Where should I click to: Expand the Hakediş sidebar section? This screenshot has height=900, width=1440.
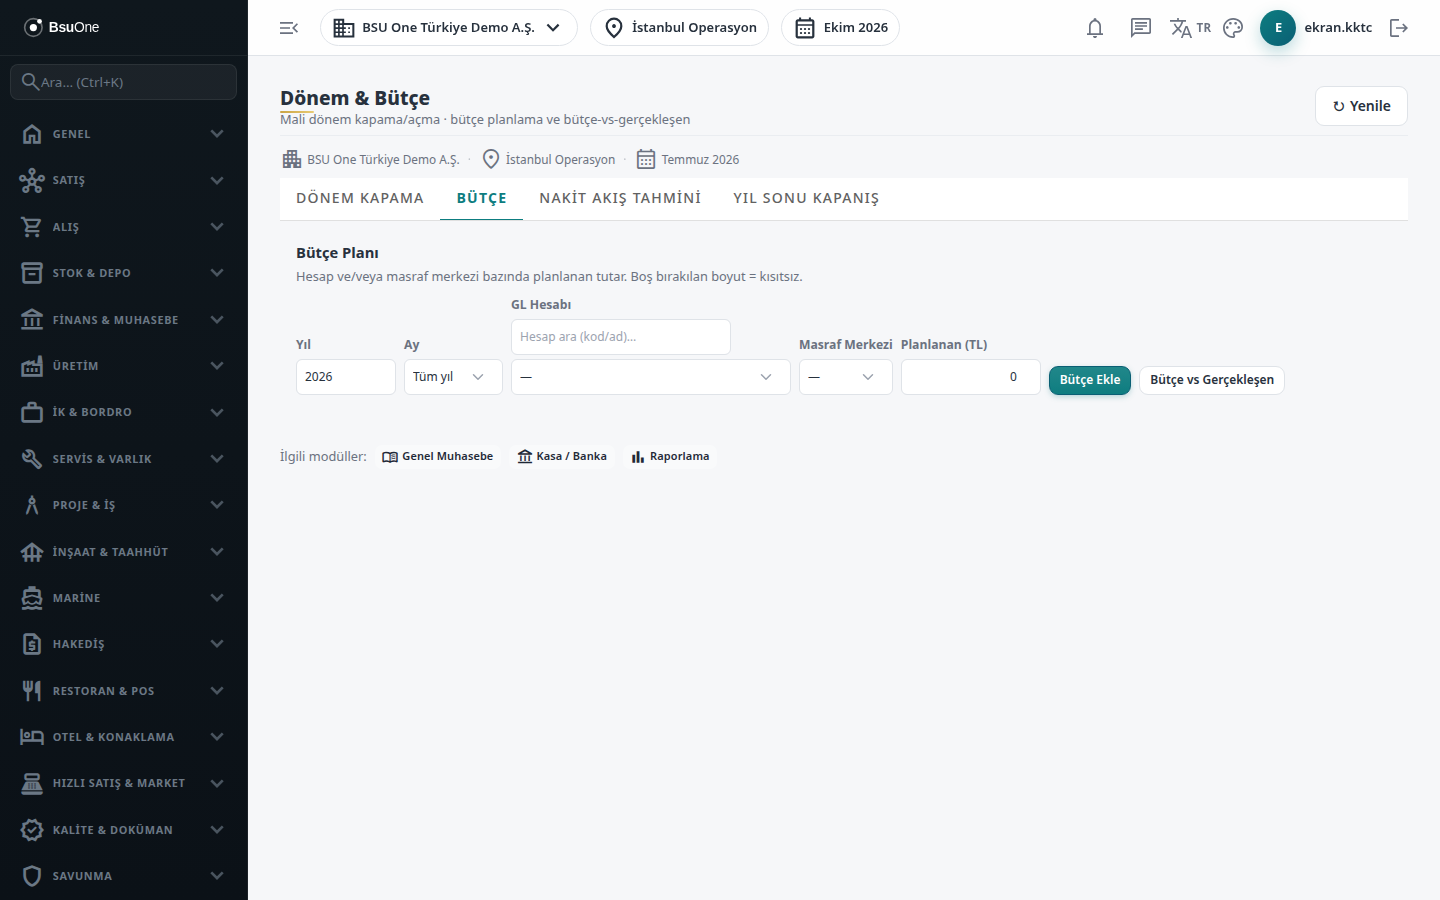tap(124, 644)
